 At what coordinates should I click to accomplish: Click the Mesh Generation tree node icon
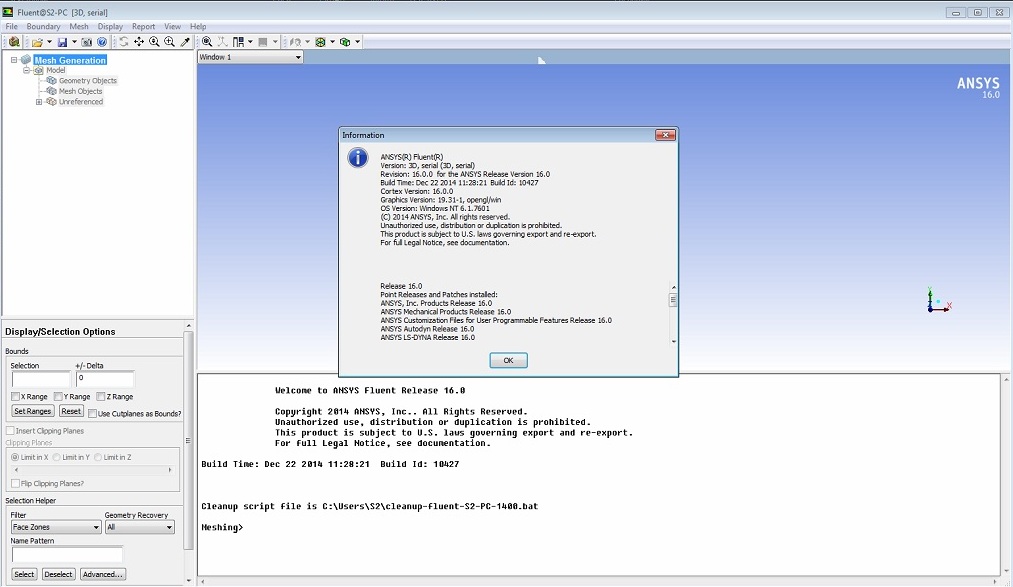click(26, 60)
